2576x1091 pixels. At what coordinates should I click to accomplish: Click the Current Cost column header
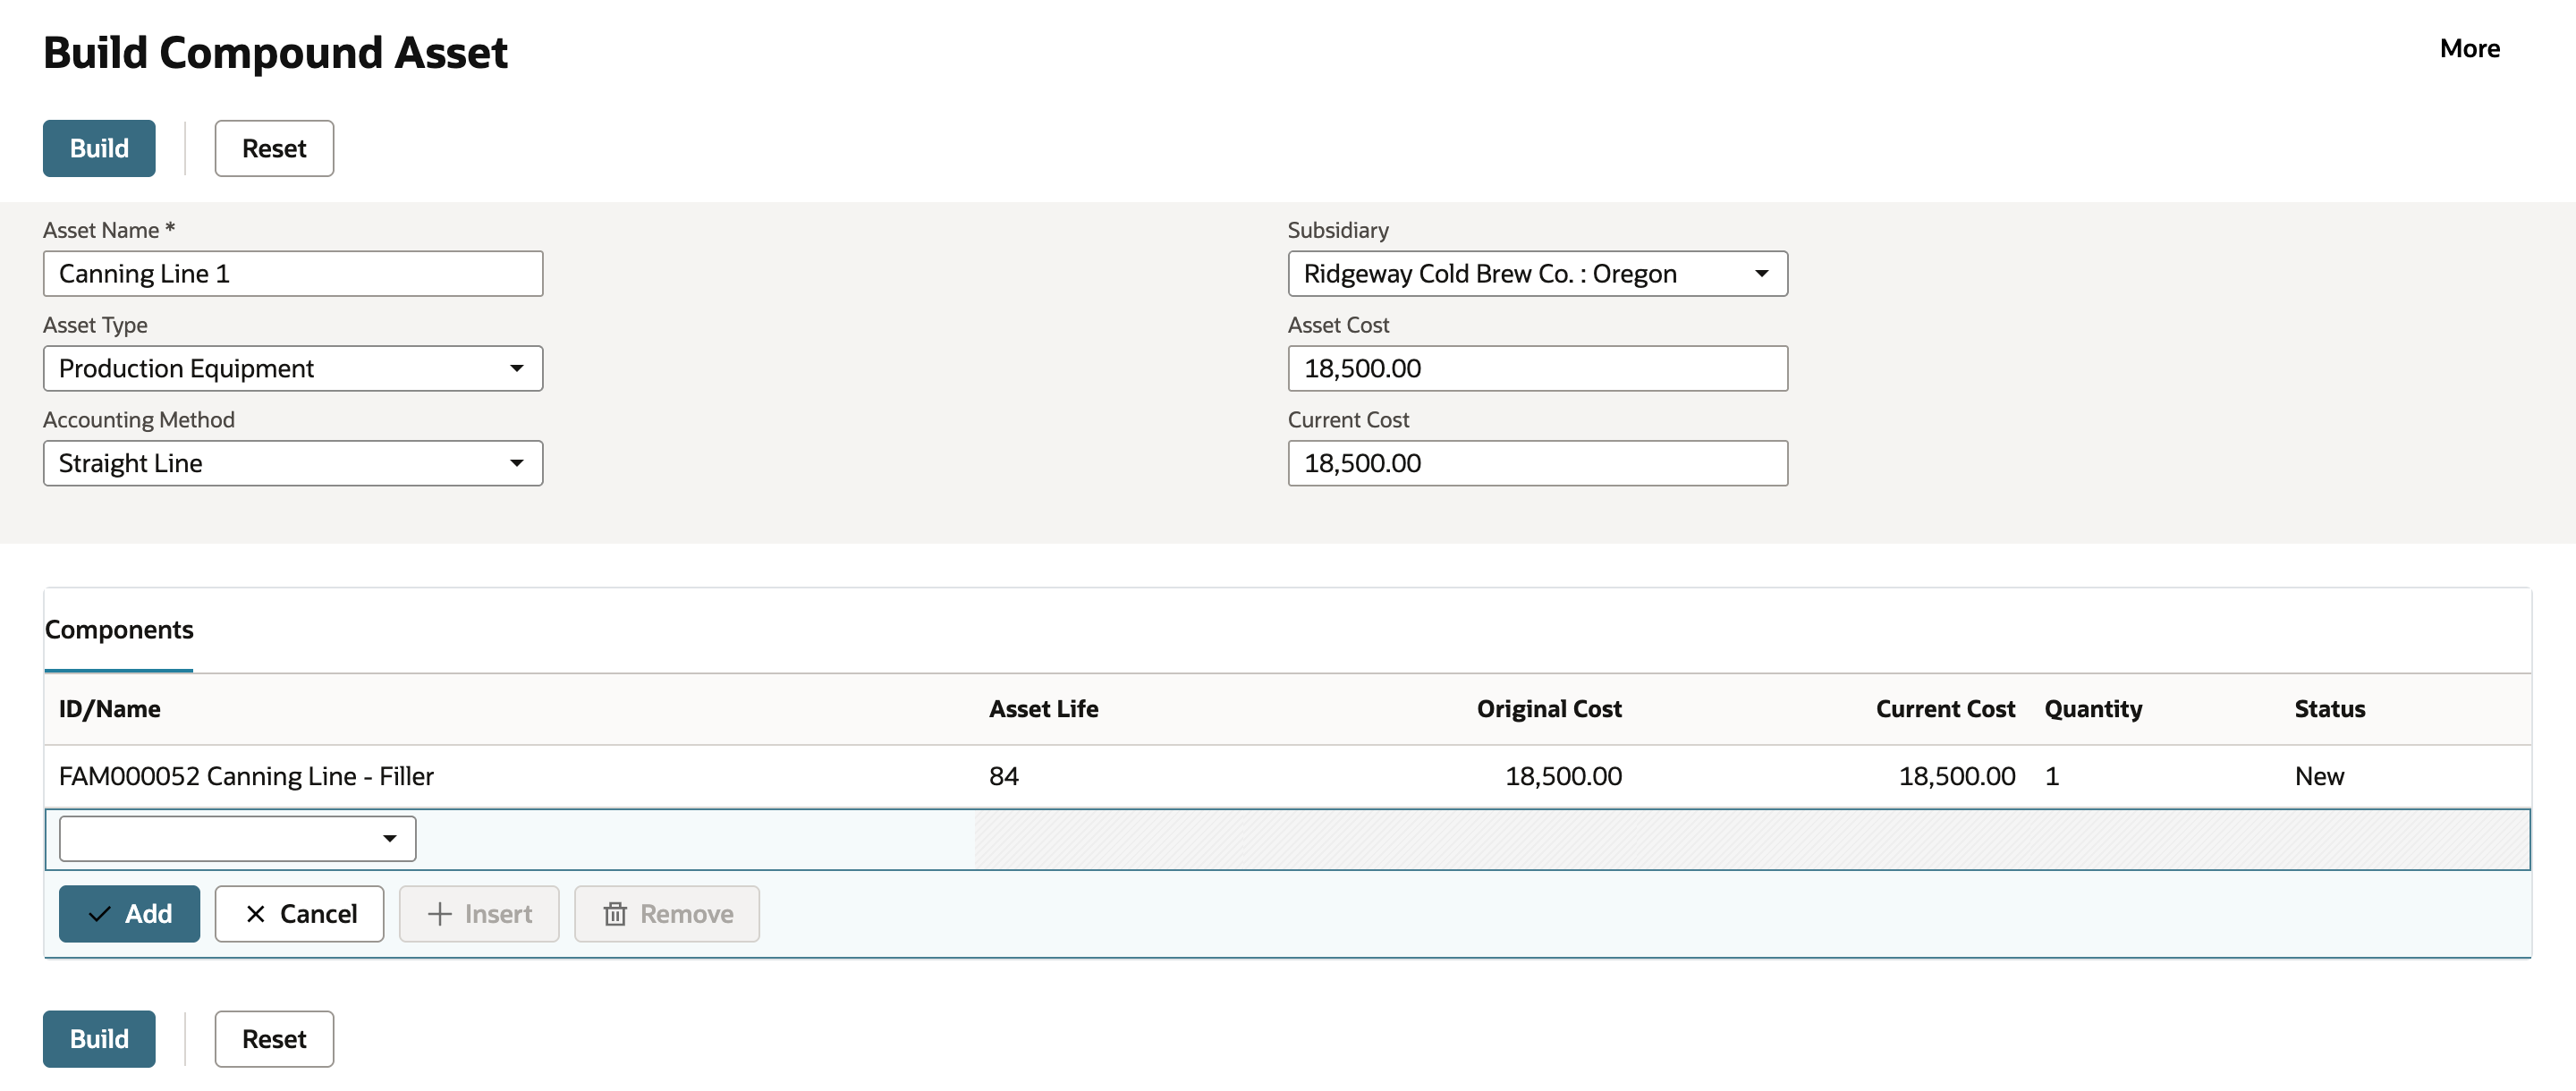click(1945, 708)
